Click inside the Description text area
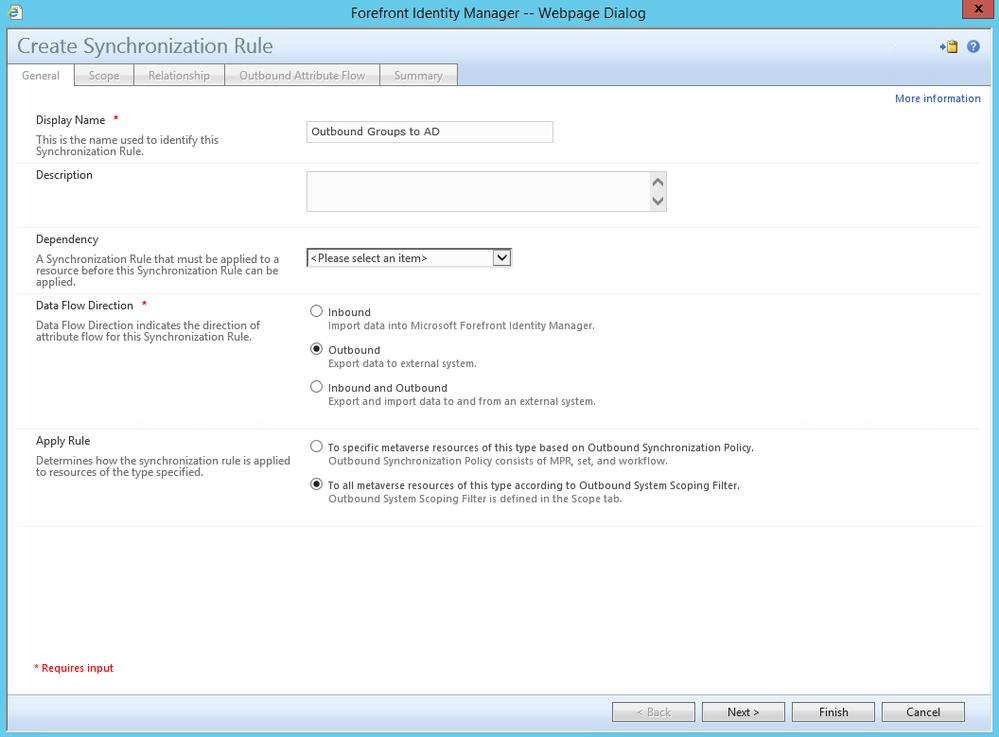This screenshot has height=737, width=999. 478,191
